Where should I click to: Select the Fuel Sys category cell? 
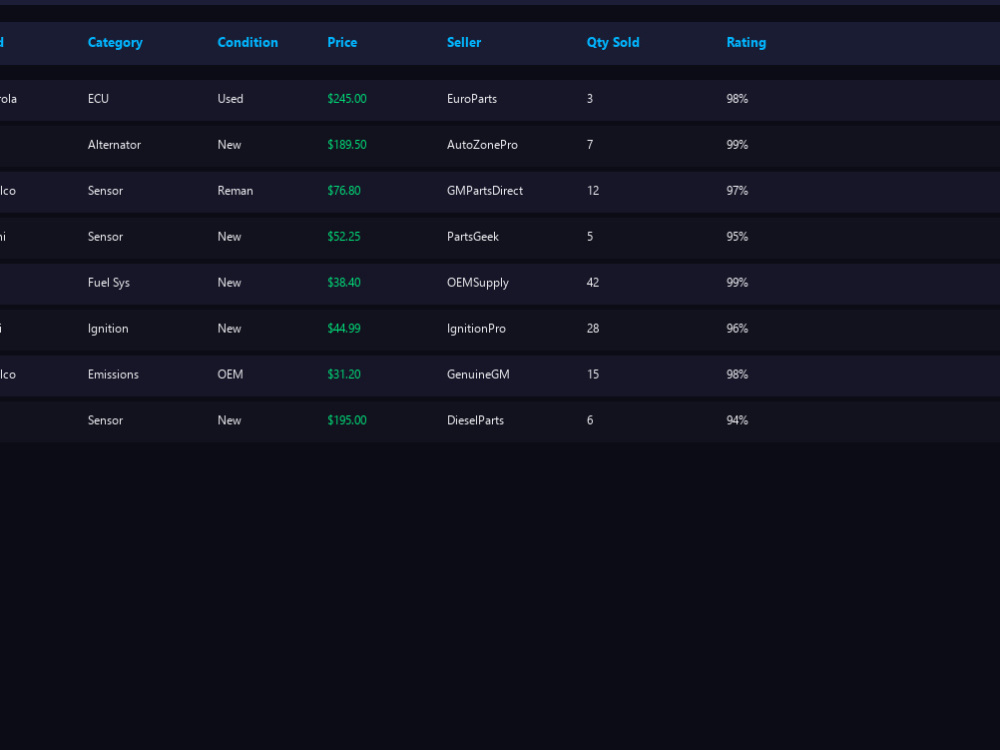(x=108, y=283)
